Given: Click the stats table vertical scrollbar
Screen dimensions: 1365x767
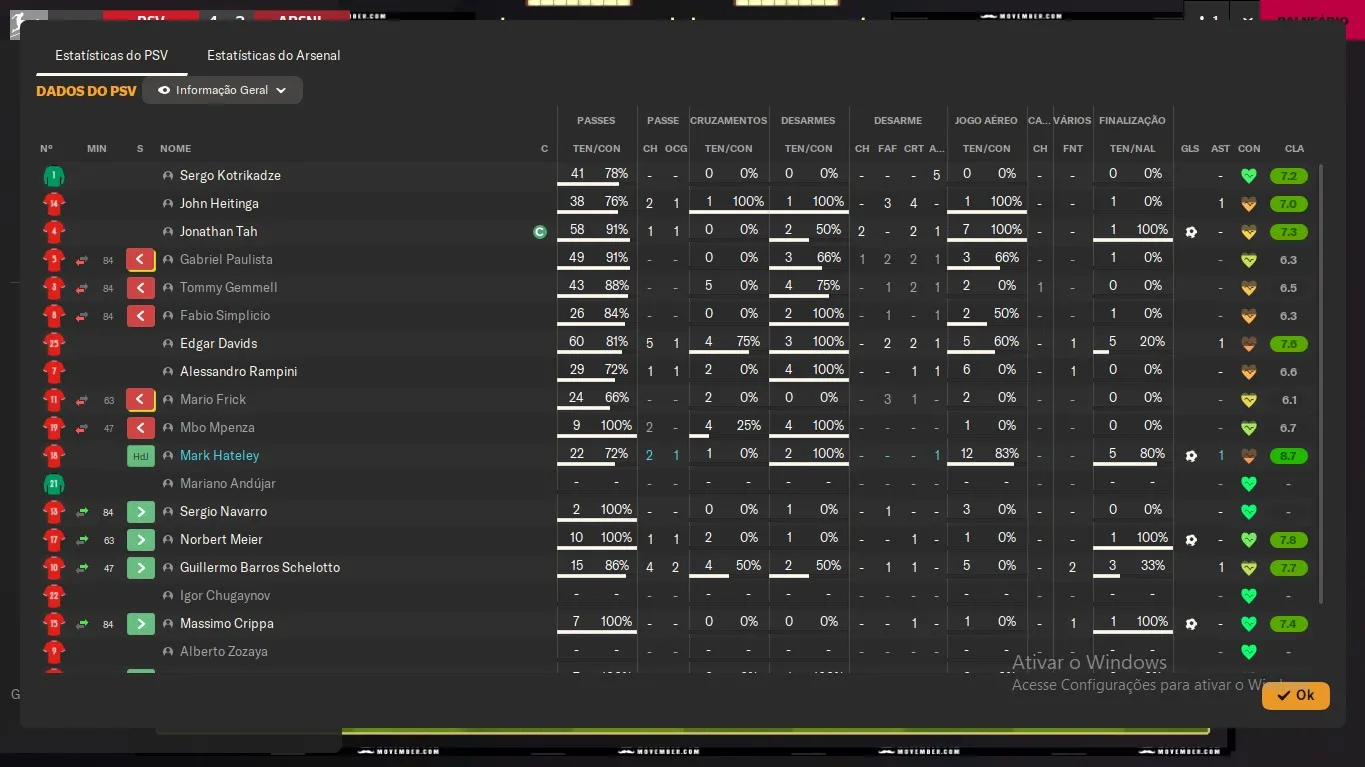Looking at the screenshot, I should 1321,384.
